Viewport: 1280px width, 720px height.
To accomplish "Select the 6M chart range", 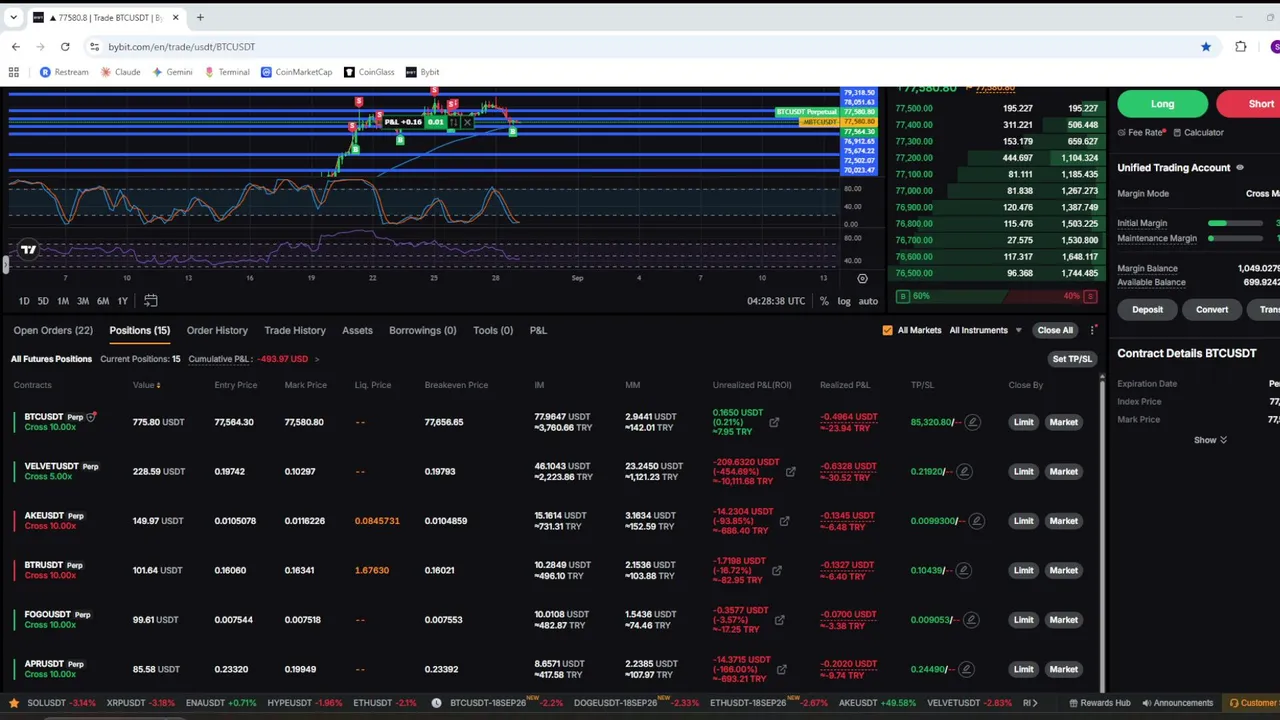I will pyautogui.click(x=103, y=301).
